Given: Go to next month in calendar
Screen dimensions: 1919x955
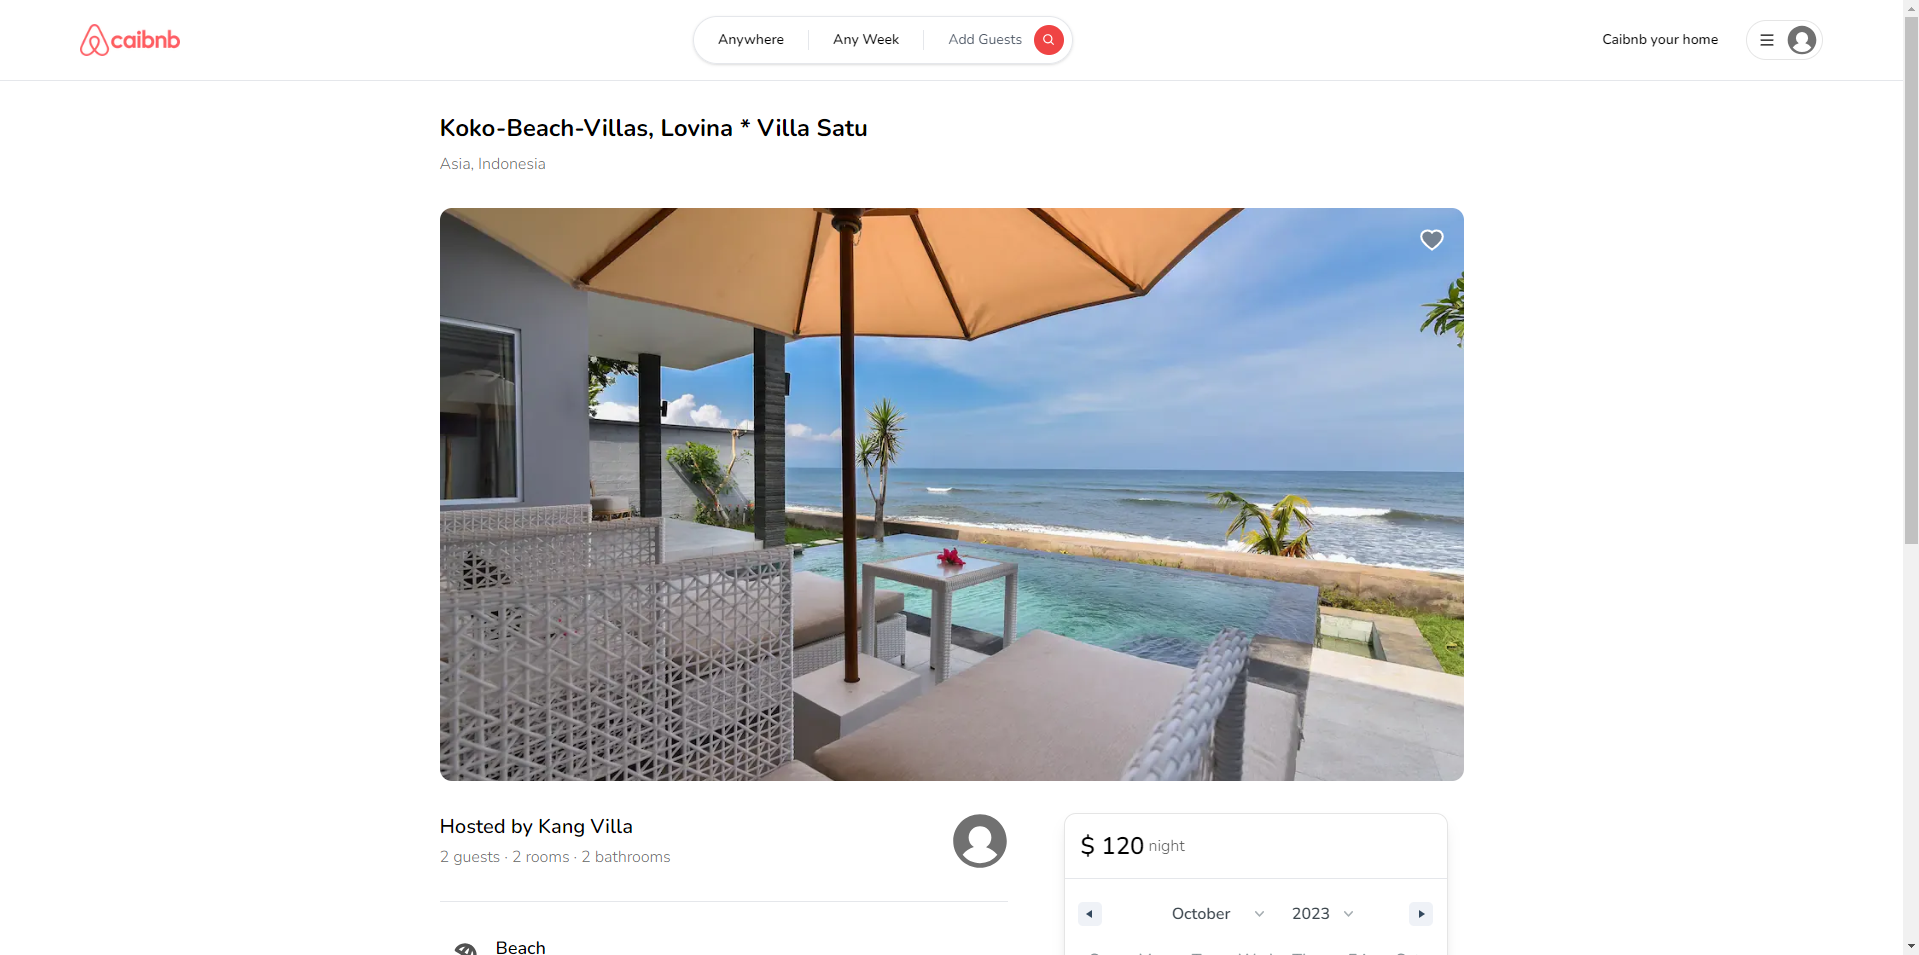Looking at the screenshot, I should click(x=1421, y=914).
